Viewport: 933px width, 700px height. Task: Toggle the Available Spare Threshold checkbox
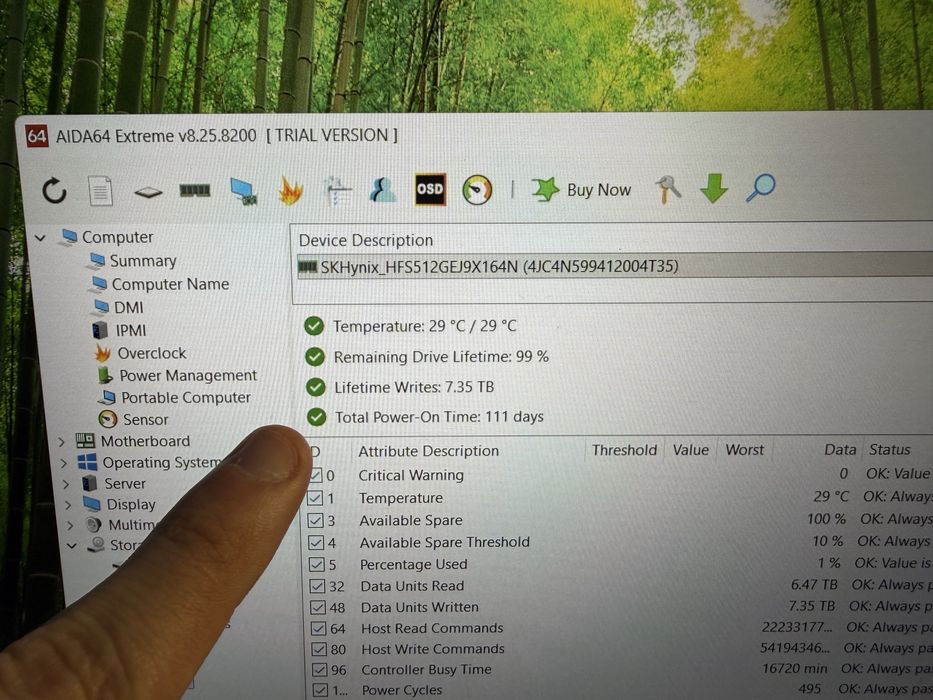317,543
